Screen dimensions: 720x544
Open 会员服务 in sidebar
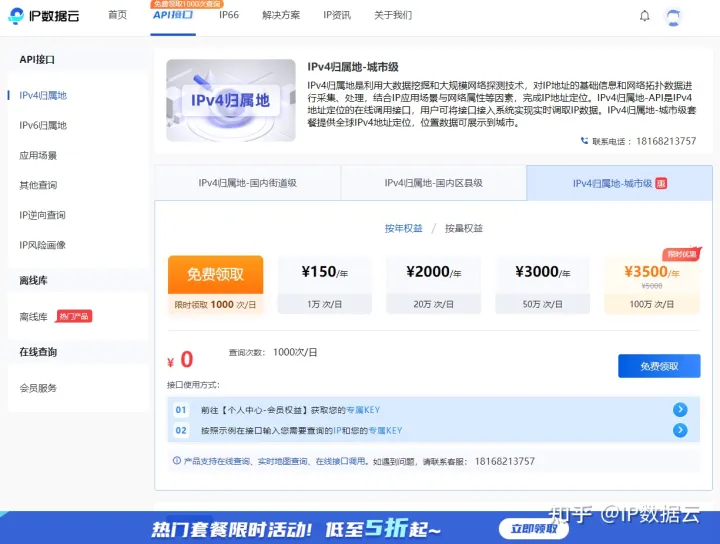pyautogui.click(x=38, y=388)
